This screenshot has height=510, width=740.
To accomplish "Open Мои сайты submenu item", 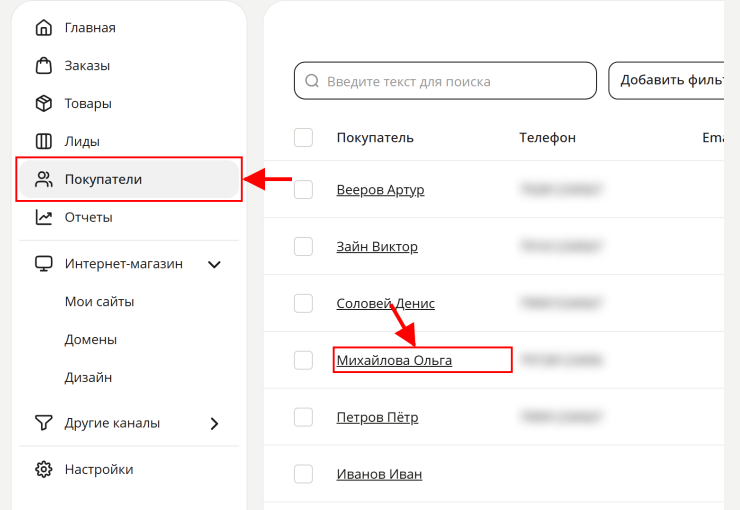I will click(100, 301).
